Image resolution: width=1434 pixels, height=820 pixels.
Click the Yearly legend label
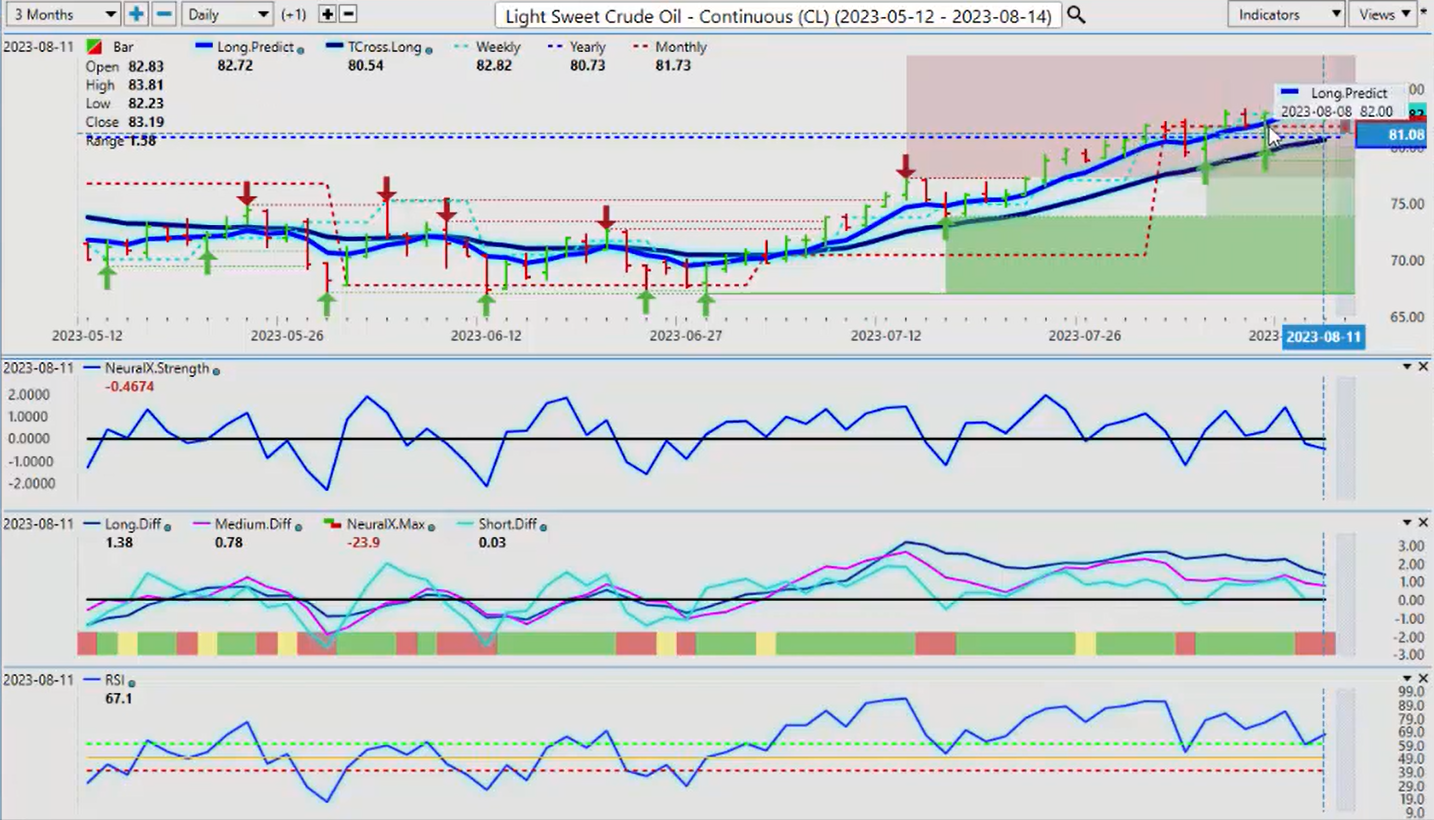point(588,47)
